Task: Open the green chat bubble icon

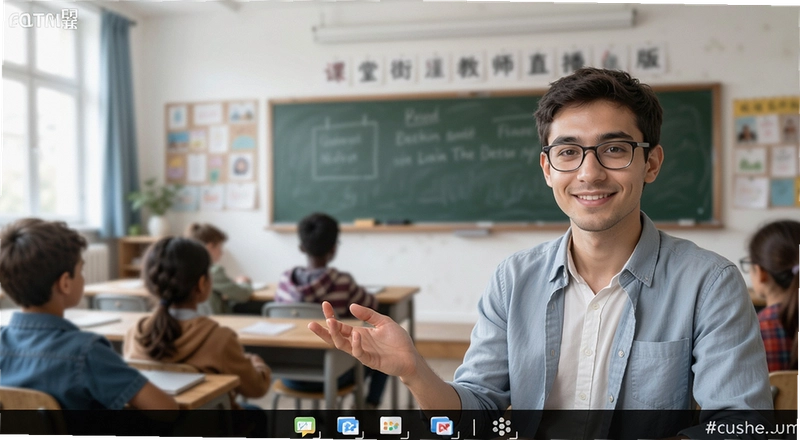Action: coord(305,426)
